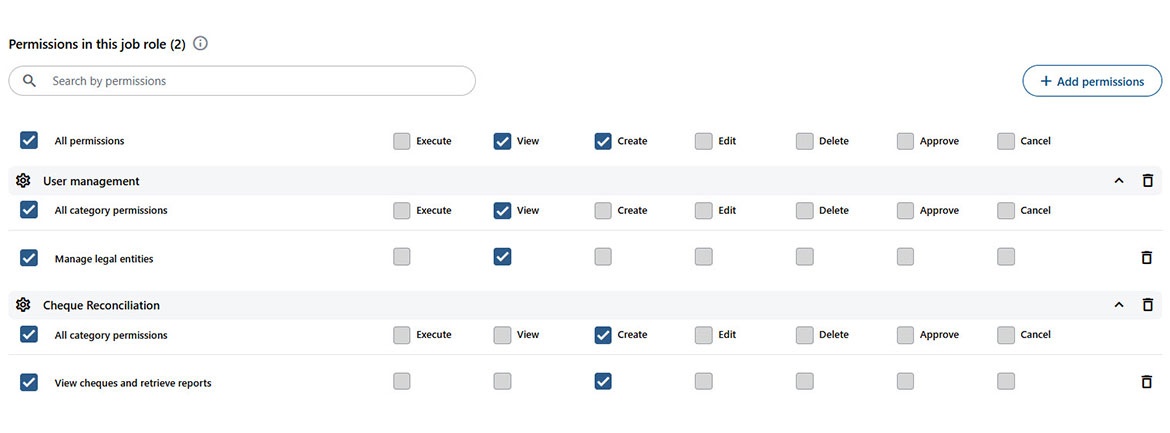Click the info icon beside job role title
Viewport: 1170px width, 433px height.
coord(201,44)
